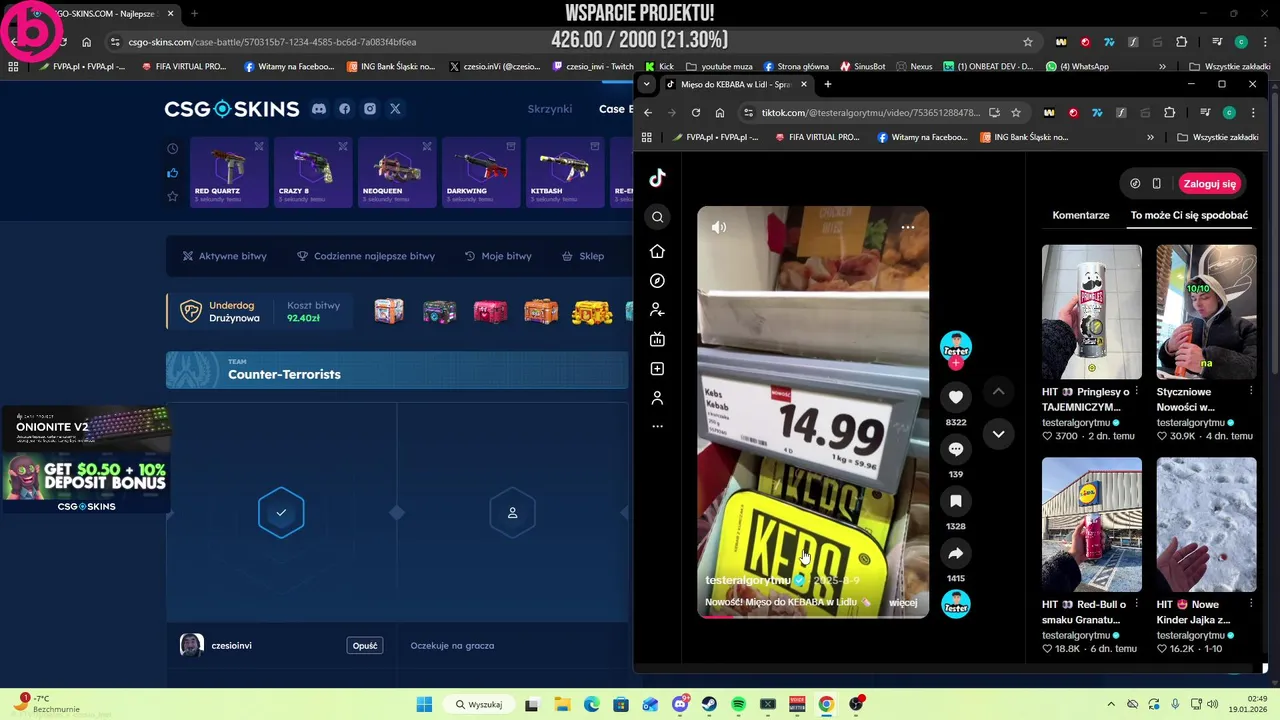Open tab search dropdown in TikTok window
The image size is (1280, 720).
click(x=647, y=84)
